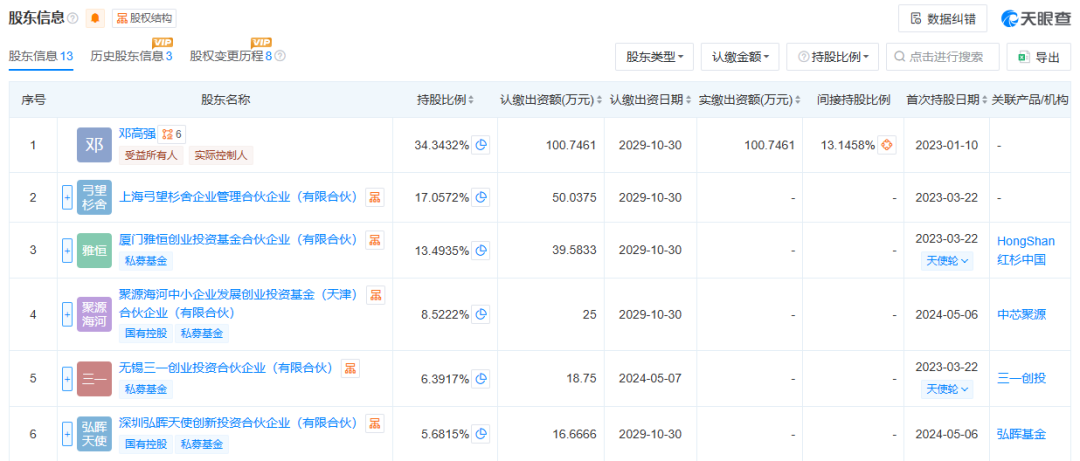Open equity structure icon for 深圳弘晖天使

[375, 423]
